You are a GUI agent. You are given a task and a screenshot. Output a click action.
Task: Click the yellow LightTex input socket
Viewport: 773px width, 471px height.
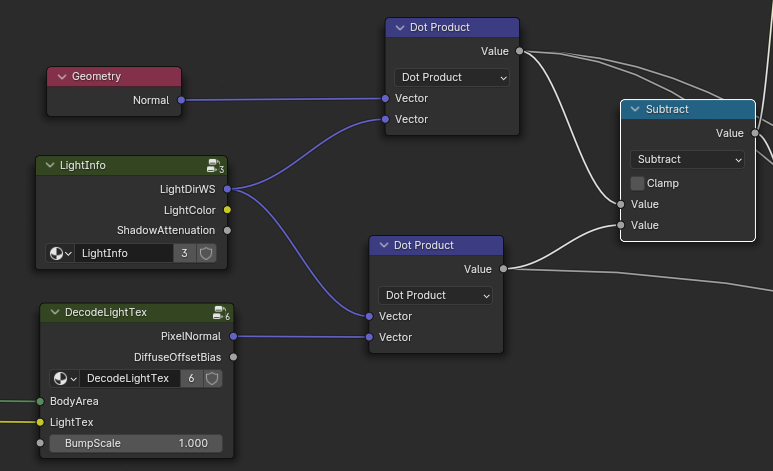pos(40,422)
